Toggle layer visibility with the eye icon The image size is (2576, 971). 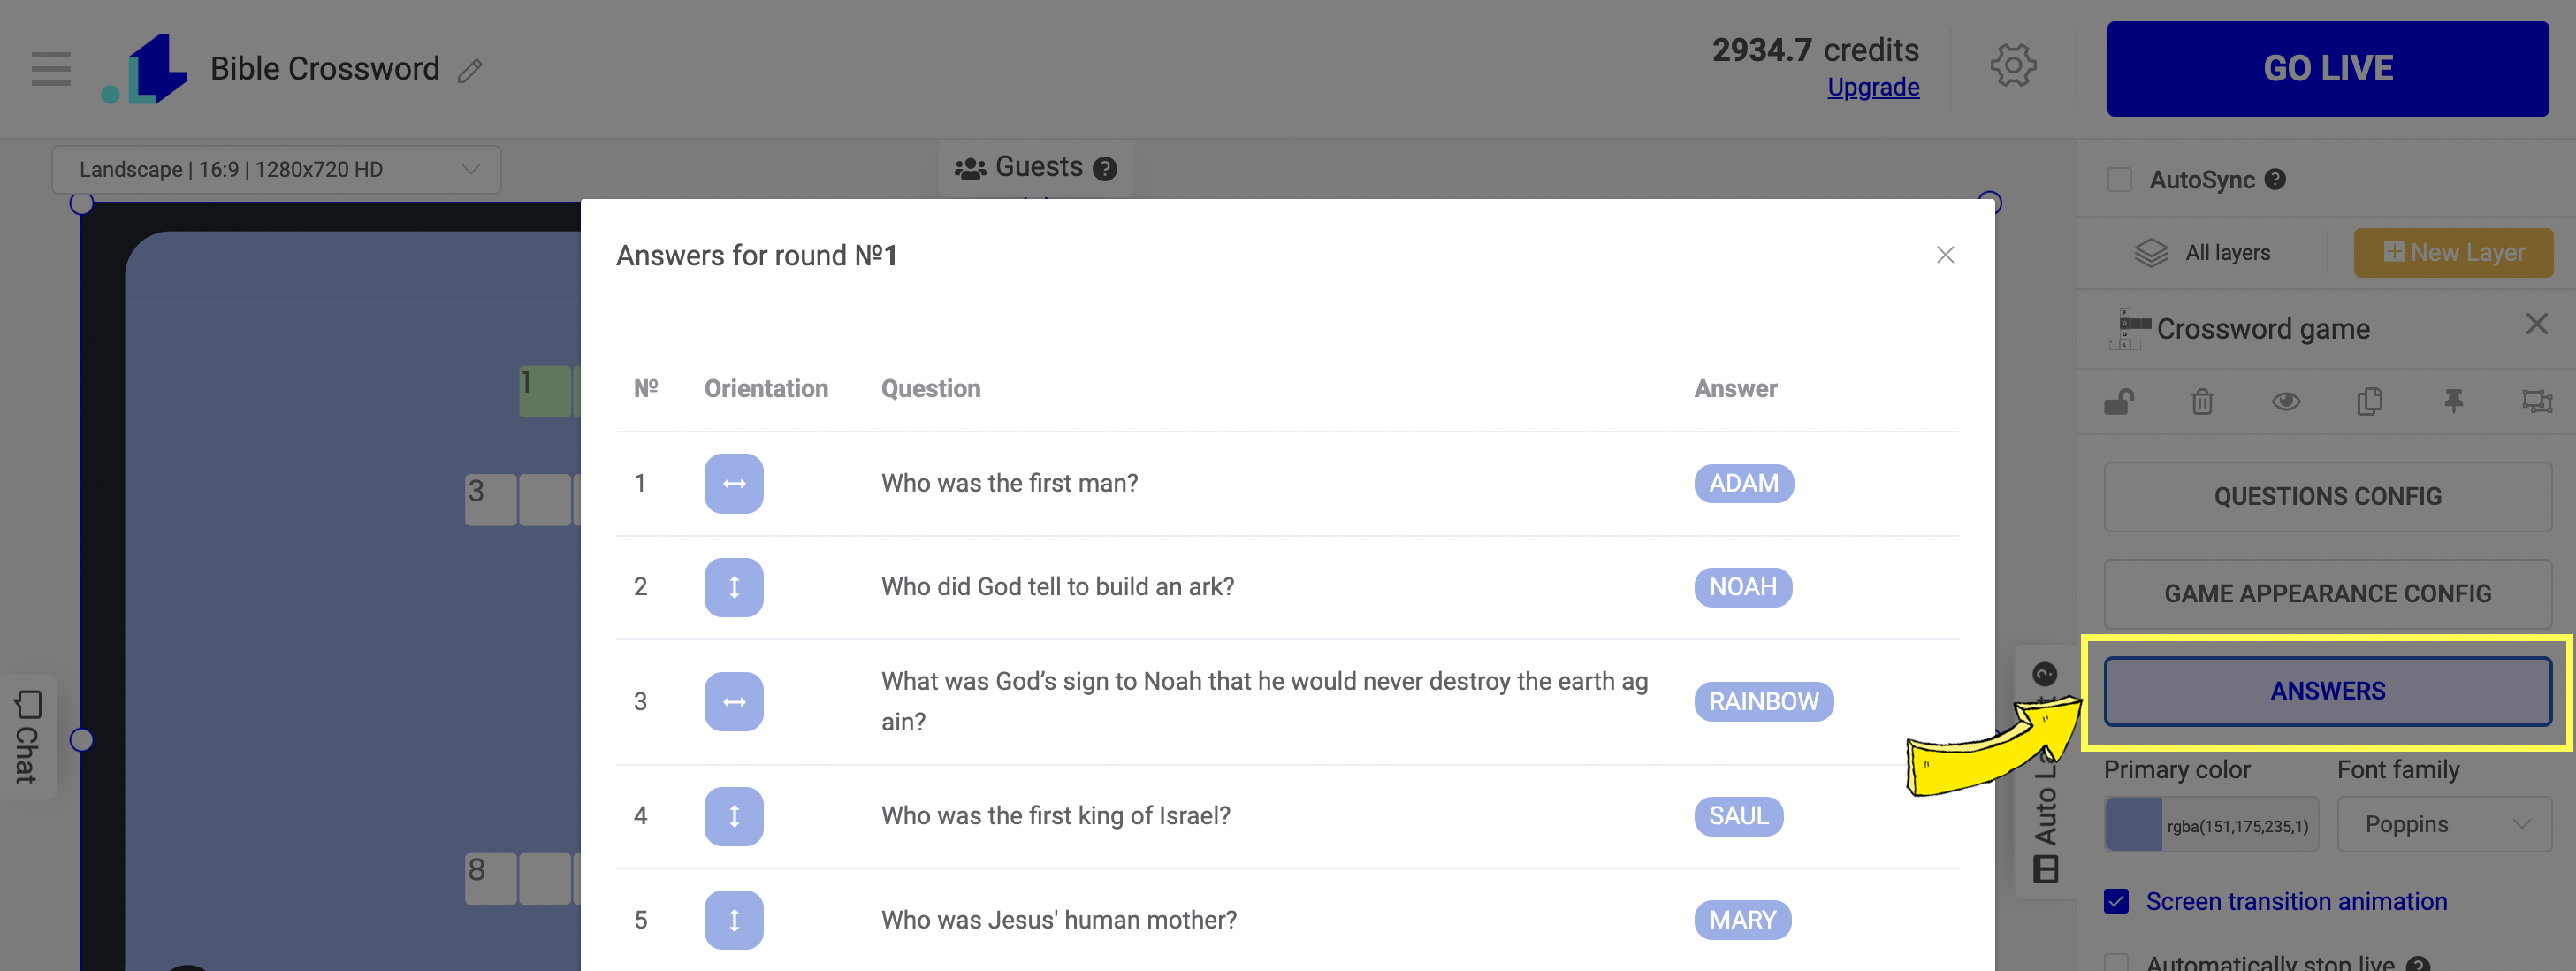[2286, 402]
